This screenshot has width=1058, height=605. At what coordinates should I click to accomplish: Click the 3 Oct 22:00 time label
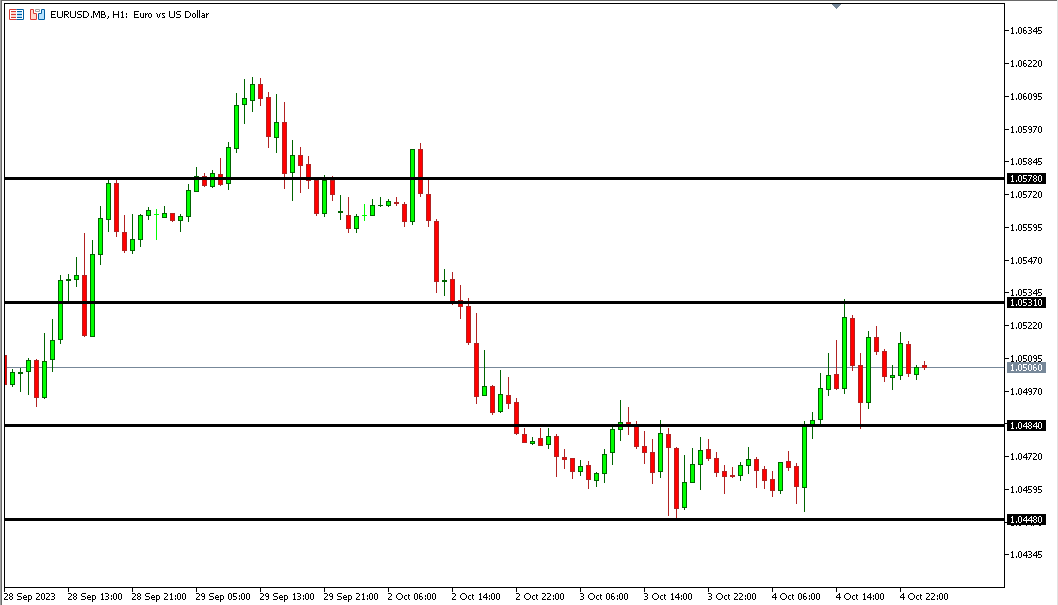pos(732,597)
